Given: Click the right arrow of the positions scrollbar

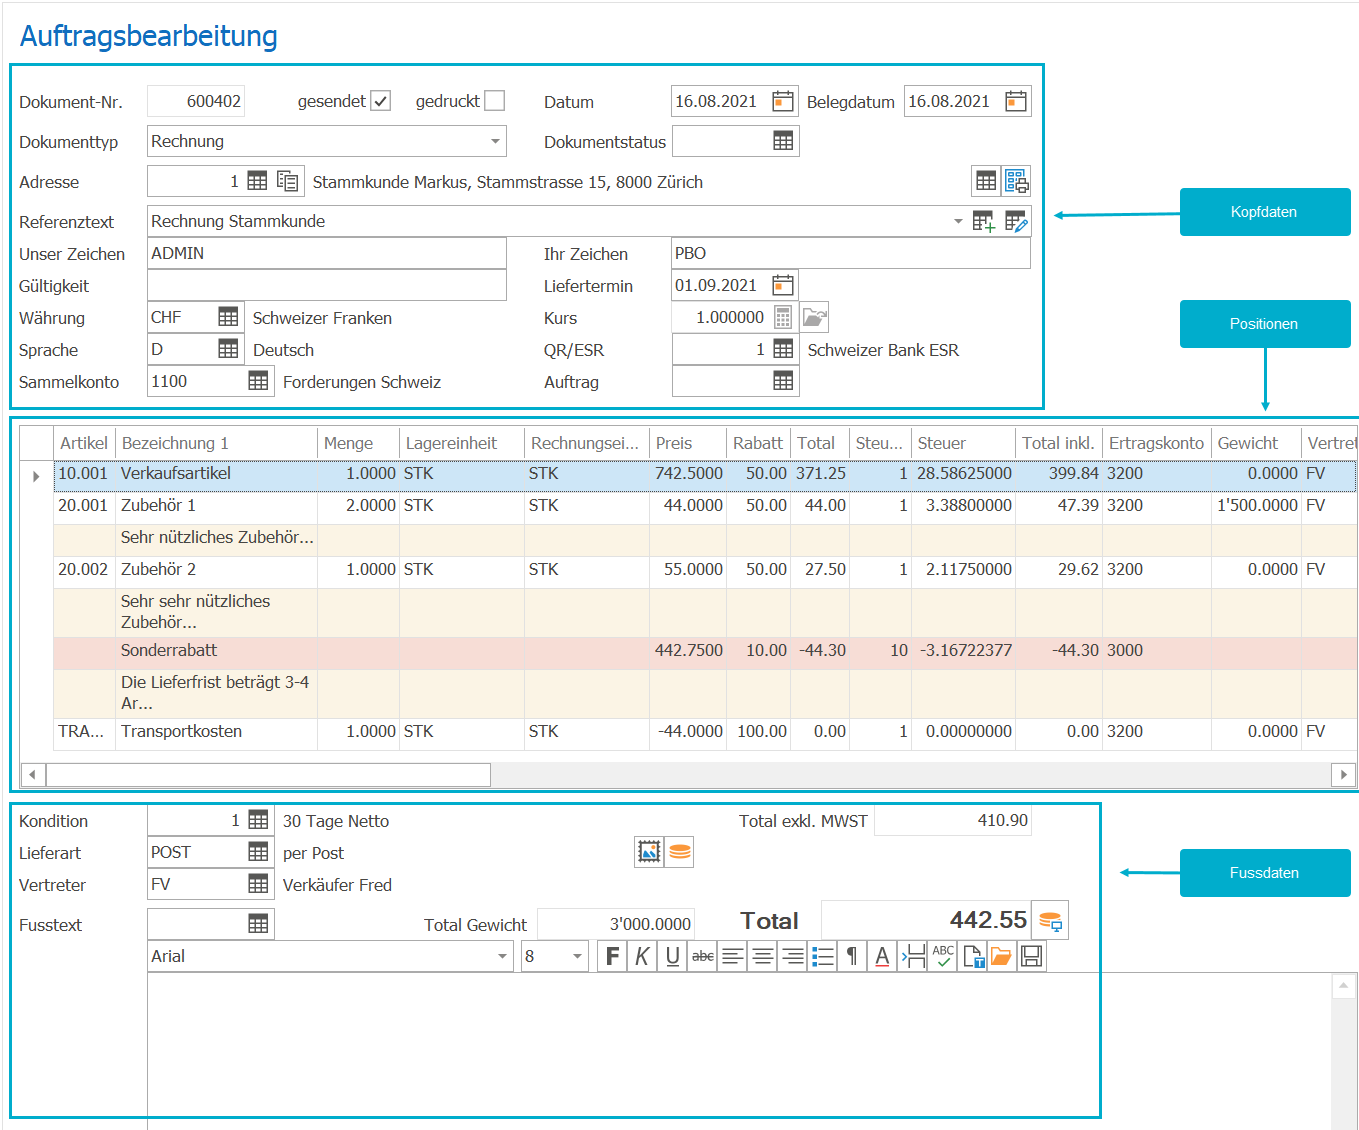Looking at the screenshot, I should pyautogui.click(x=1343, y=774).
